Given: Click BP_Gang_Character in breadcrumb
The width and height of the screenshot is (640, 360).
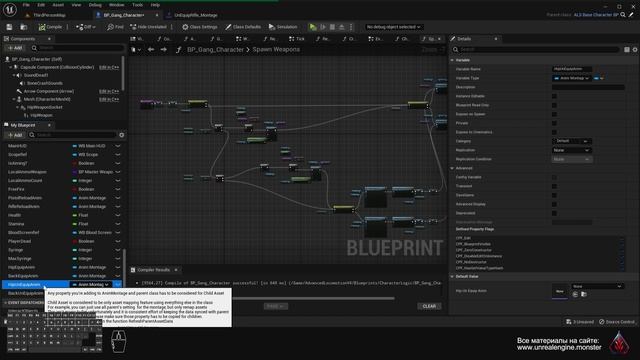Looking at the screenshot, I should (215, 49).
